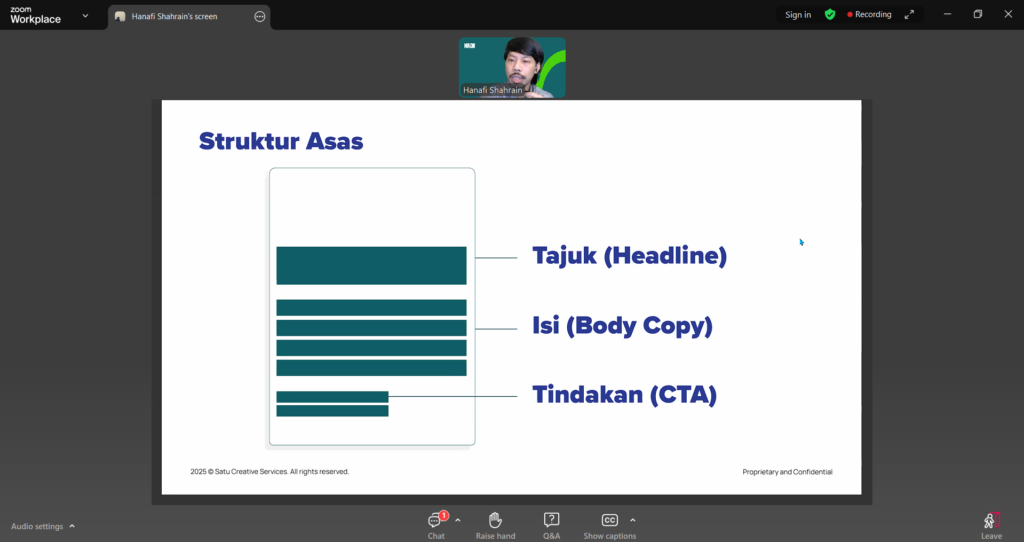This screenshot has width=1024, height=542.
Task: View the green encryption shield info
Action: (829, 14)
